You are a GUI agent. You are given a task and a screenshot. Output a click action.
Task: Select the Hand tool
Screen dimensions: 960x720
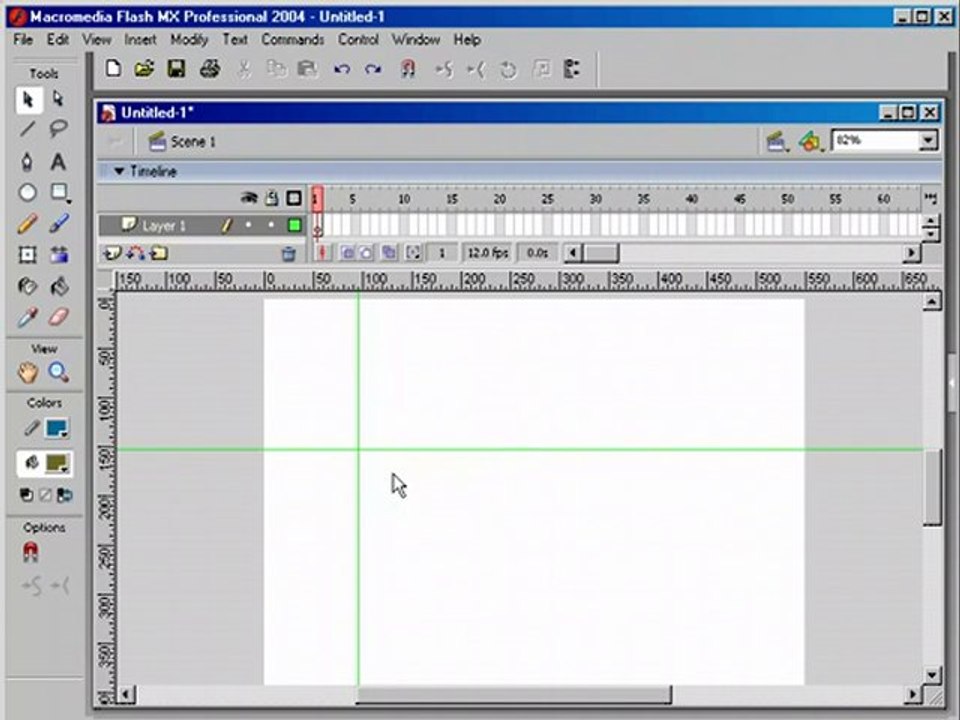(x=28, y=372)
